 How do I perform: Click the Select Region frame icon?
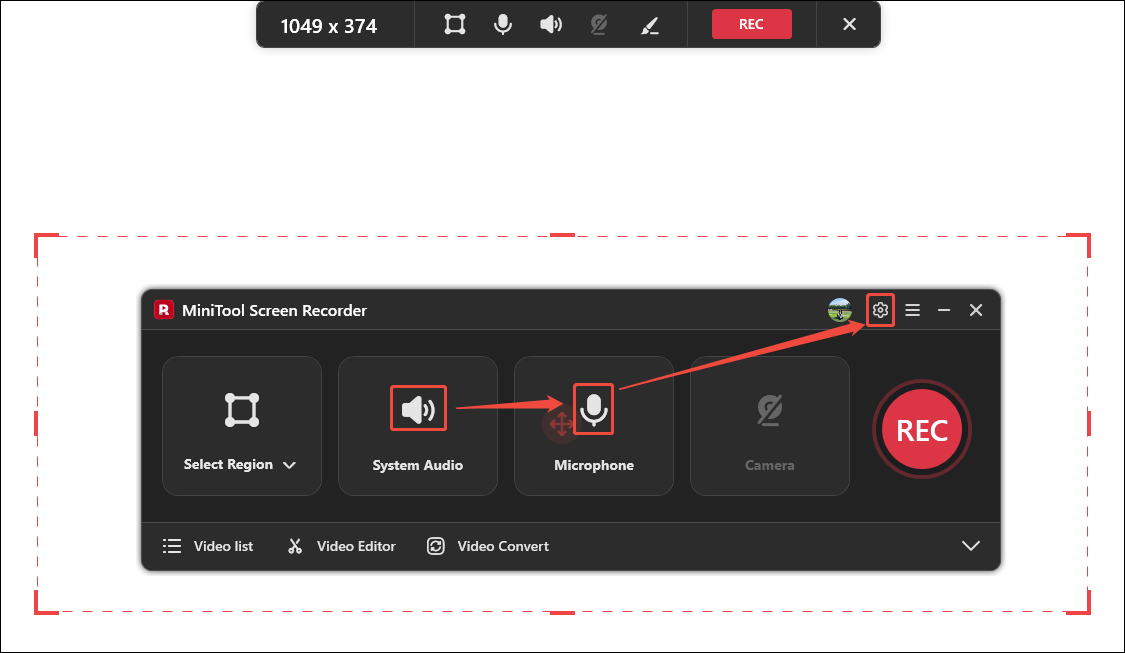click(x=241, y=408)
